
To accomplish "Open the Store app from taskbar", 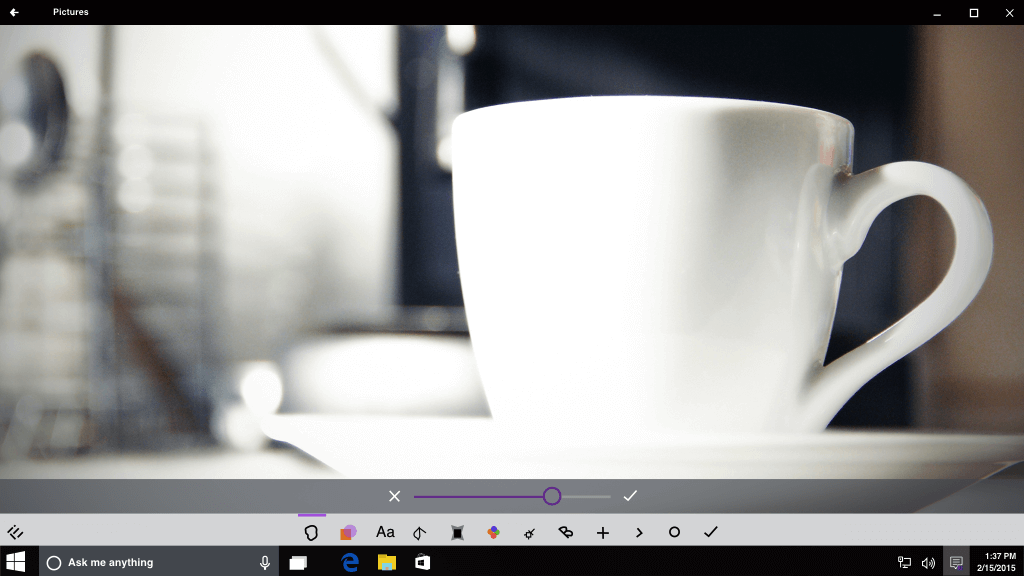I will 423,562.
